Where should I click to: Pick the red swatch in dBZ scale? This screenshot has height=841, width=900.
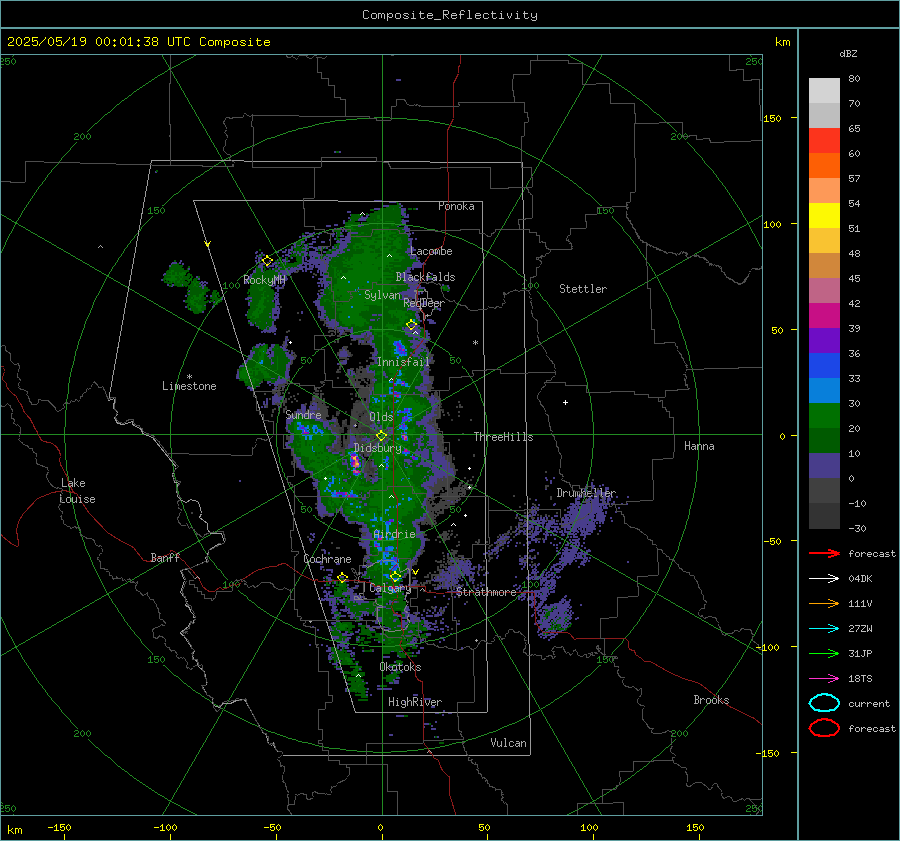824,141
